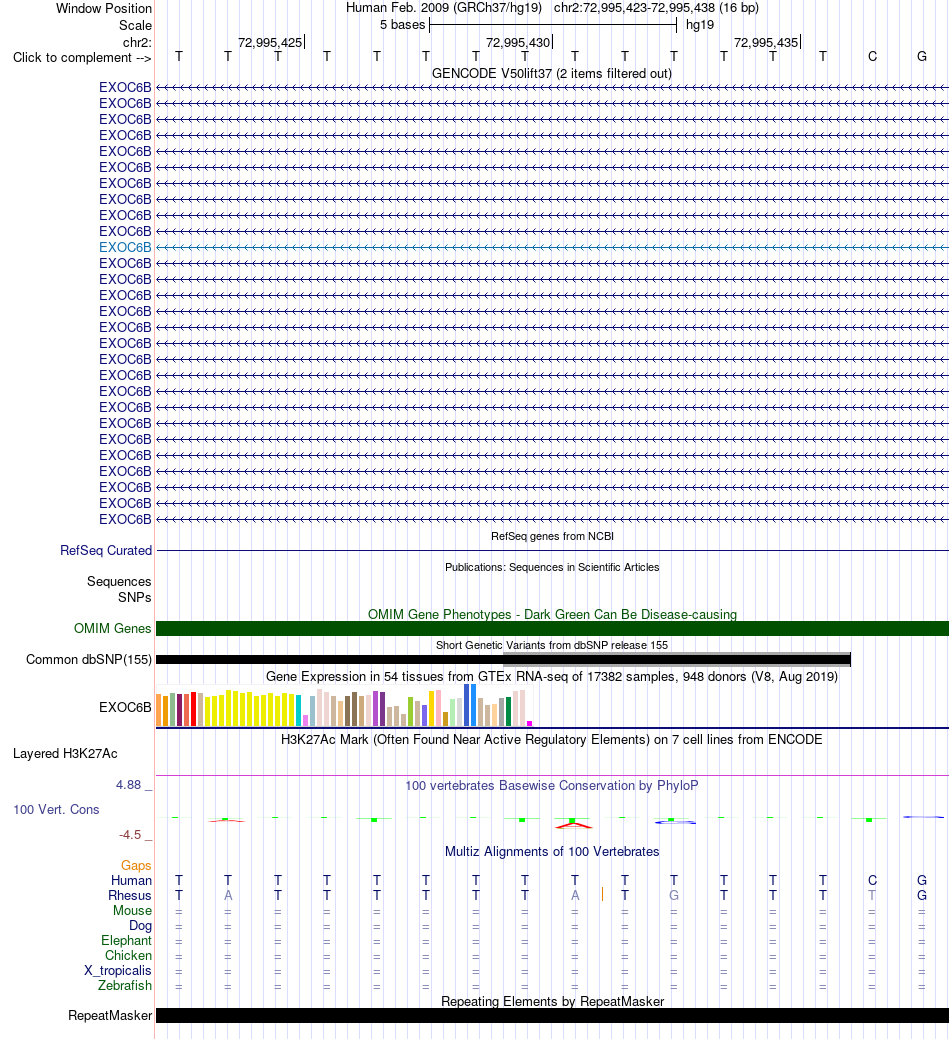The height and width of the screenshot is (1039, 950).
Task: Click the Sequences track label
Action: [119, 581]
